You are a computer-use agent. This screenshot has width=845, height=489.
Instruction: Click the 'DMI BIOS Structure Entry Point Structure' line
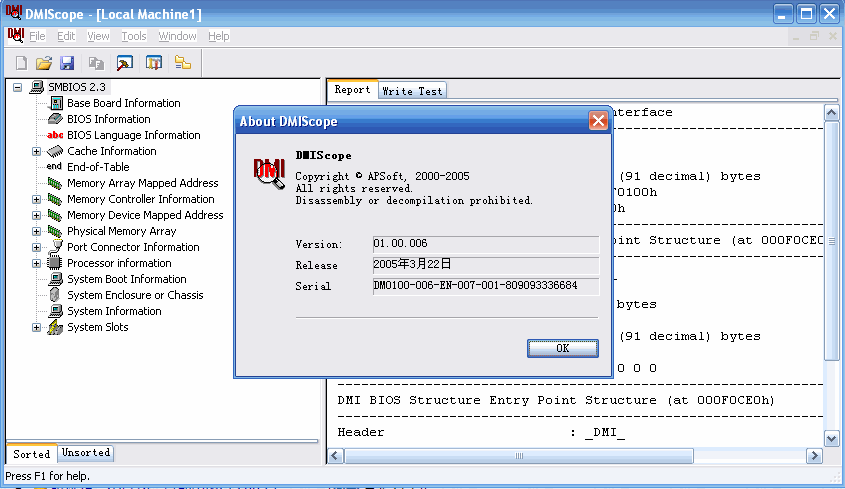tap(556, 400)
